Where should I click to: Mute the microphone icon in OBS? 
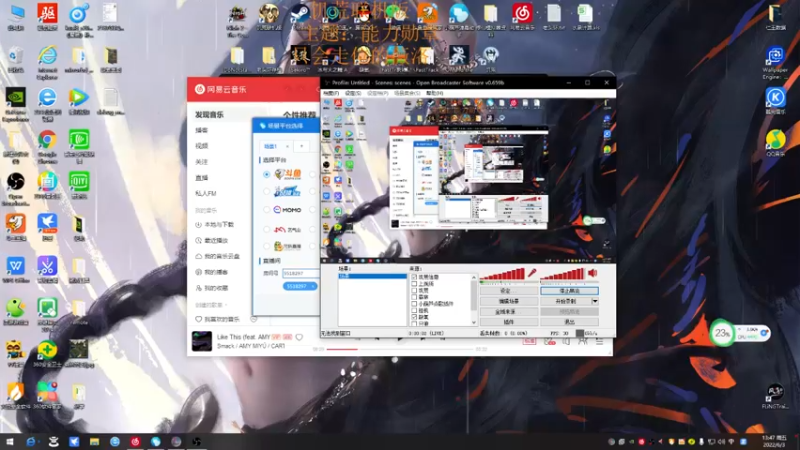click(532, 273)
